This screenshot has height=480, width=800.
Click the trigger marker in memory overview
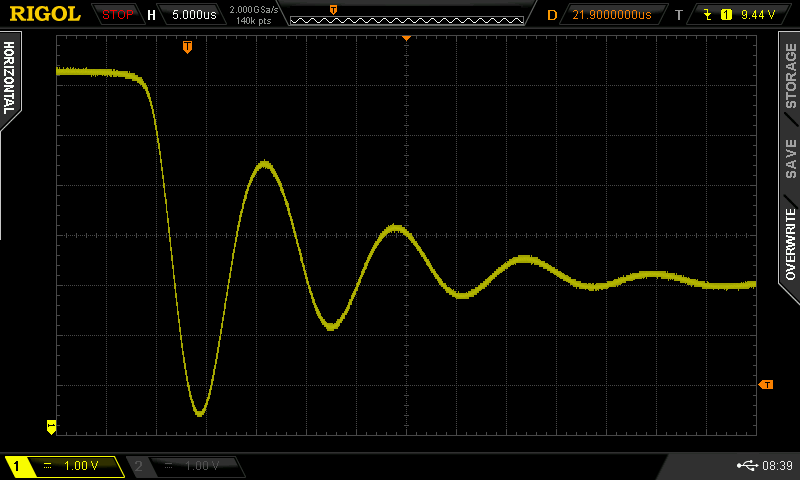click(333, 10)
